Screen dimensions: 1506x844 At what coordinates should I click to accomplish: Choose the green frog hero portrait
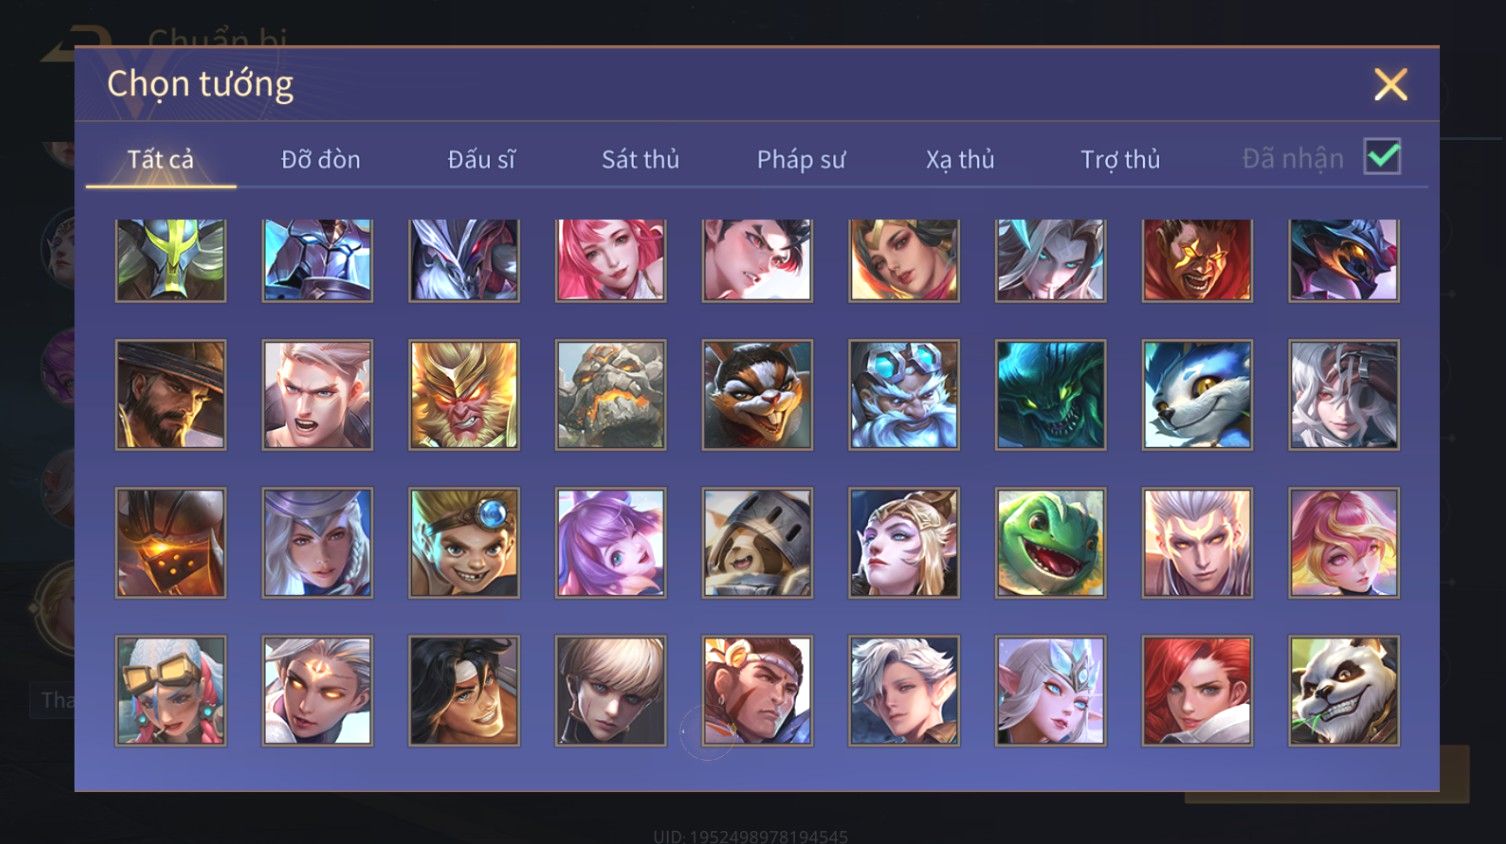tap(1050, 542)
